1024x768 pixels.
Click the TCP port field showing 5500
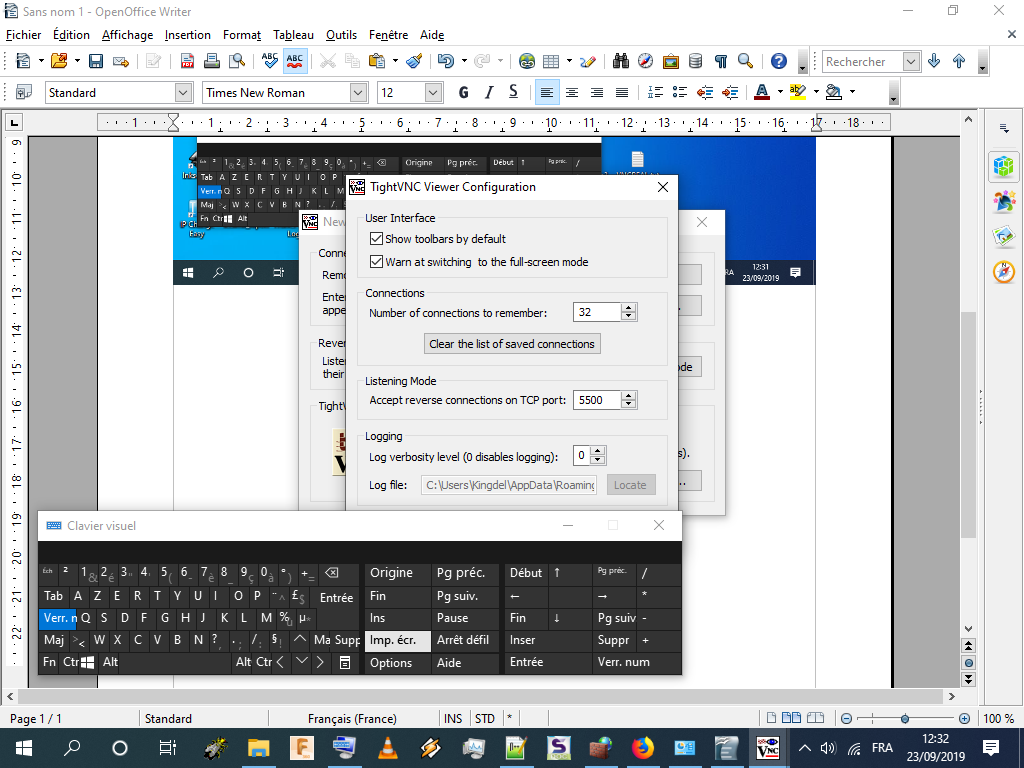click(596, 400)
